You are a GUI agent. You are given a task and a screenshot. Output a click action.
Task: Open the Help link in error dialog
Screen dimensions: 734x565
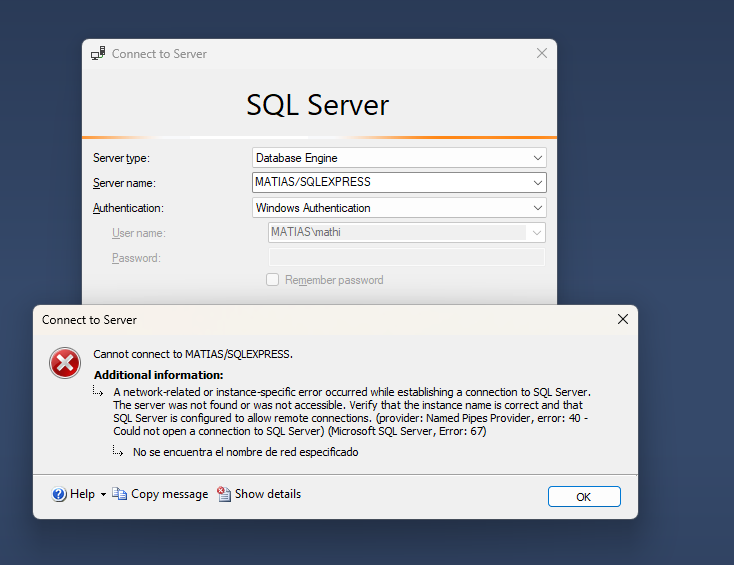[x=82, y=494]
